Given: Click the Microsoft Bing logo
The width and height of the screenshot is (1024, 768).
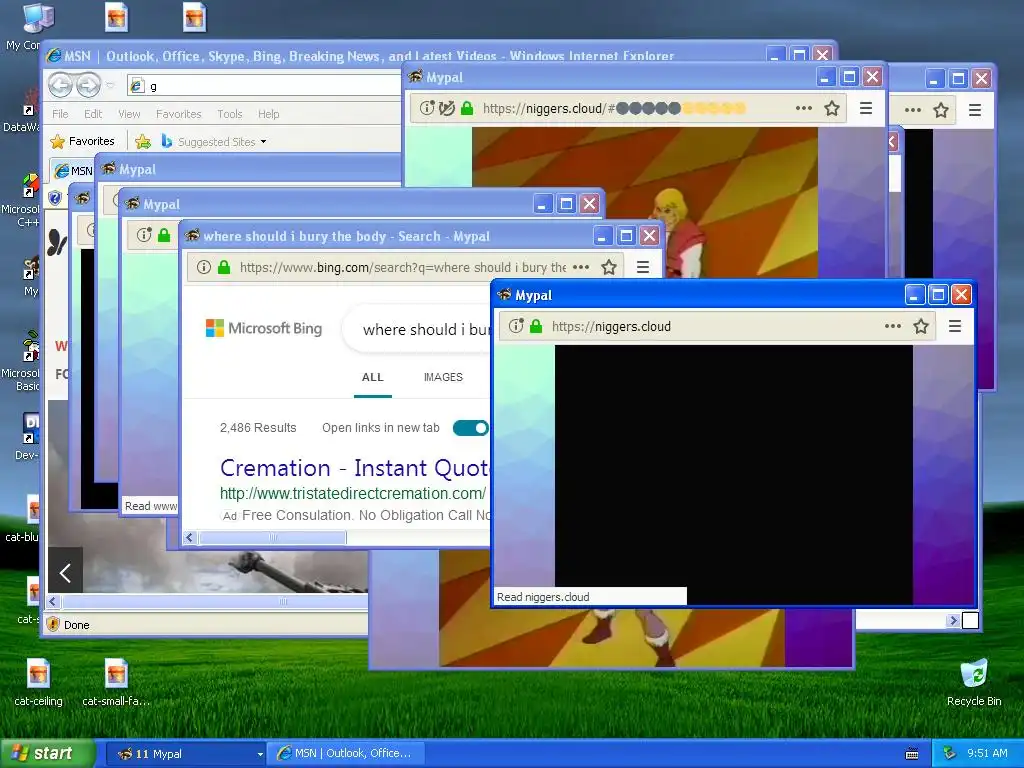Looking at the screenshot, I should click(x=264, y=328).
